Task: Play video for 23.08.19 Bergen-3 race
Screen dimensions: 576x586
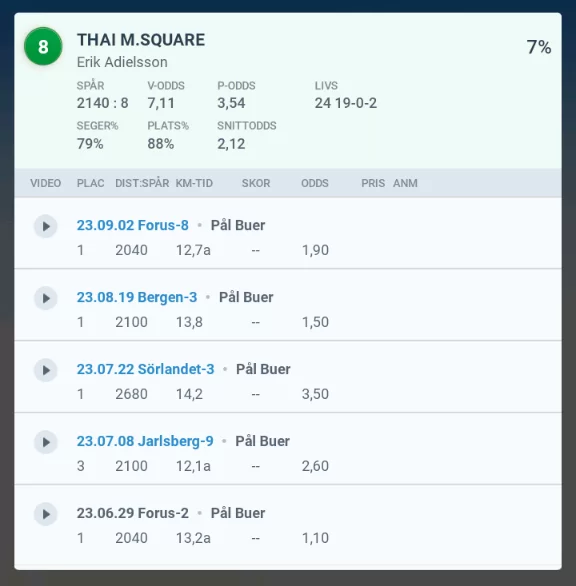Action: point(46,298)
